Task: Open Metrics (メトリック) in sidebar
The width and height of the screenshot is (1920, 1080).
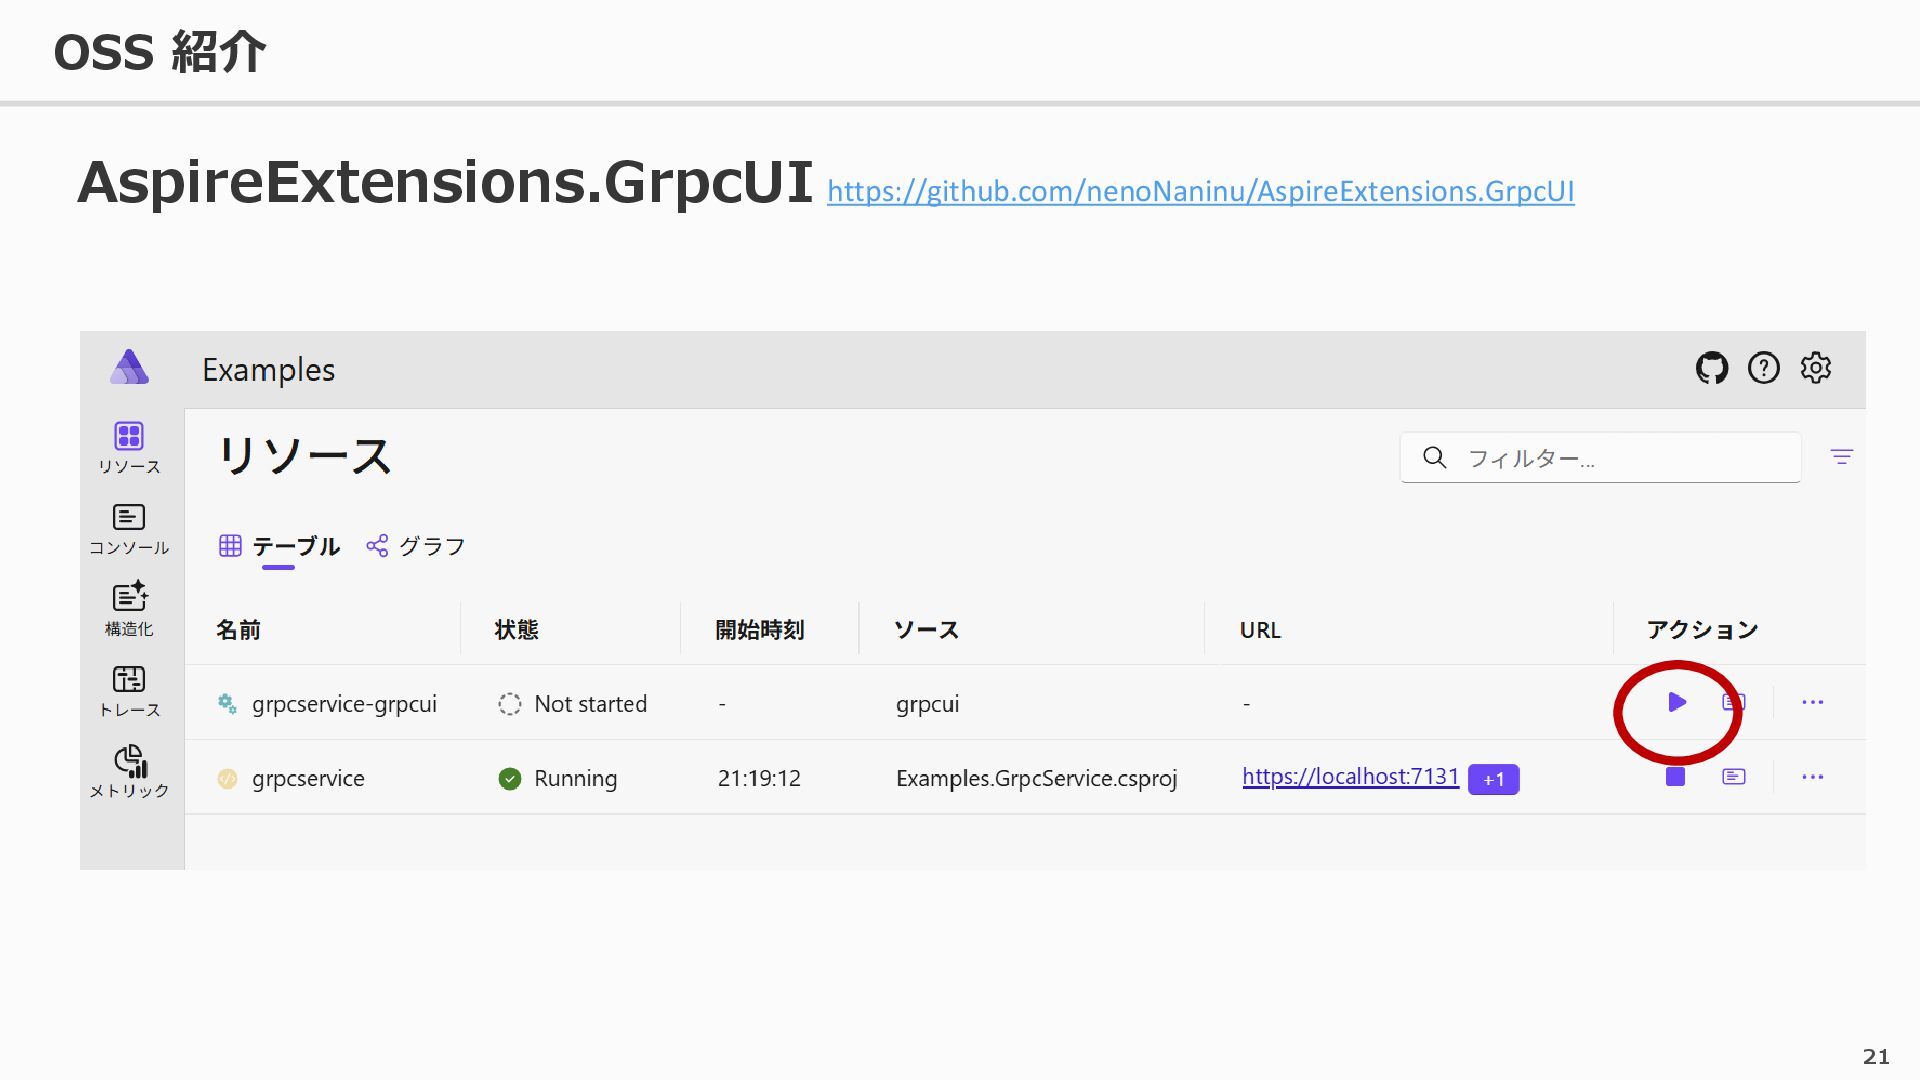Action: tap(129, 772)
